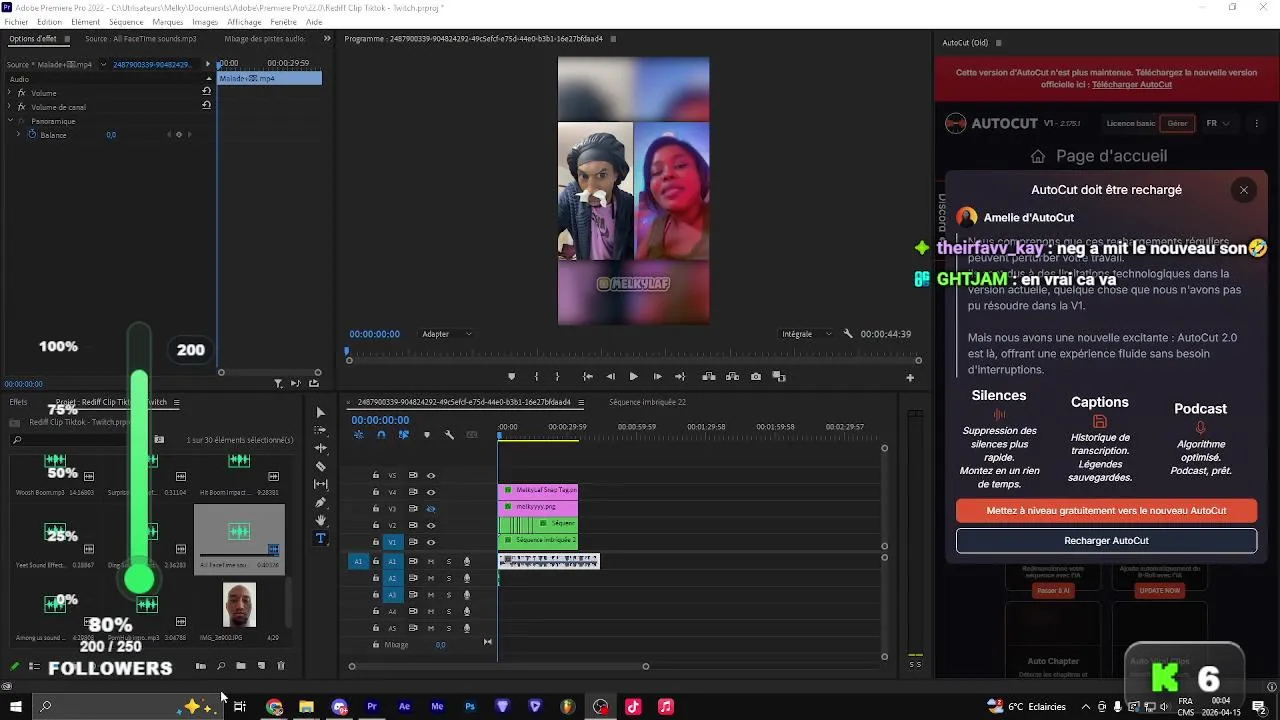Select the melkyyyy.png clip in timeline
Image resolution: width=1280 pixels, height=720 pixels.
click(538, 507)
